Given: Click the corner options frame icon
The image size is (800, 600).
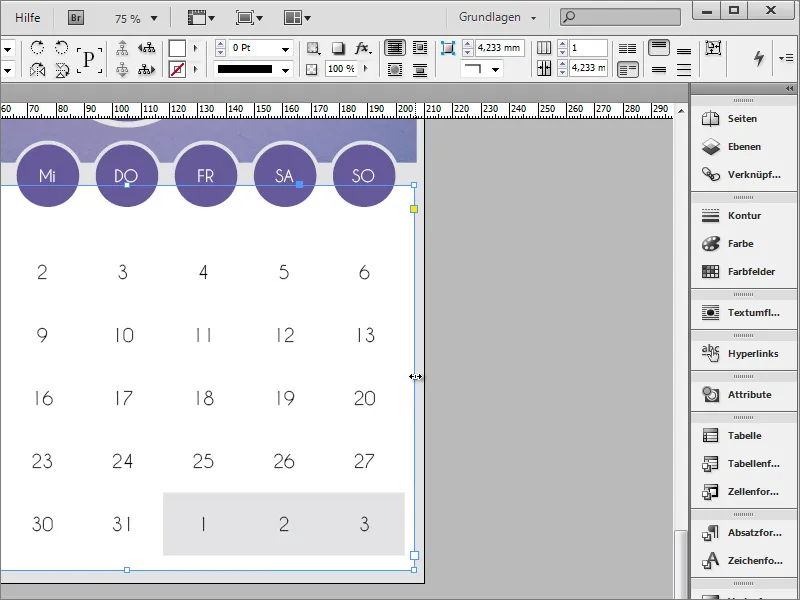Looking at the screenshot, I should click(x=447, y=48).
